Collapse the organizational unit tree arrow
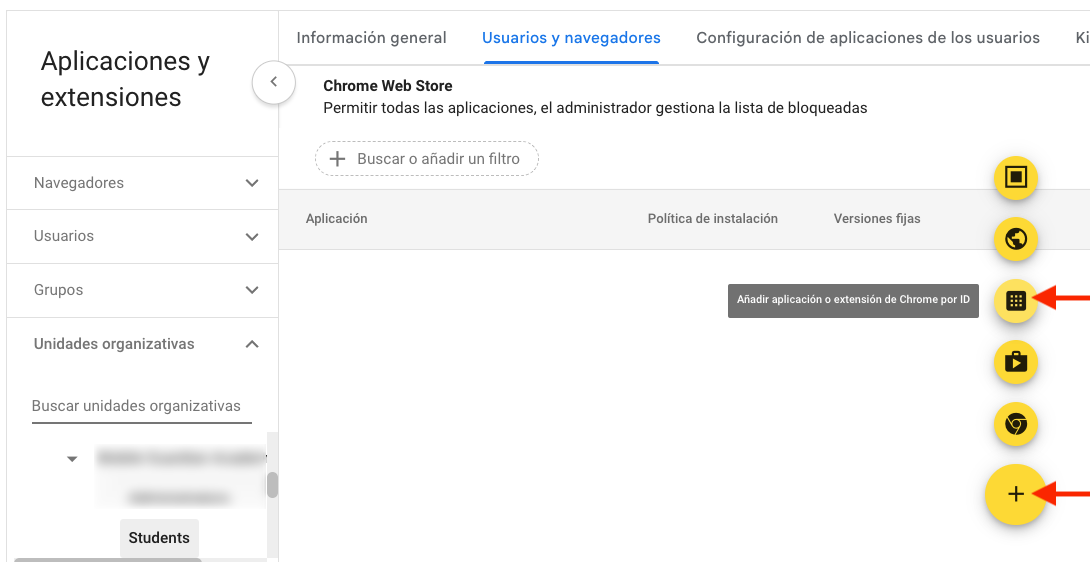Image resolution: width=1090 pixels, height=562 pixels. tap(72, 459)
